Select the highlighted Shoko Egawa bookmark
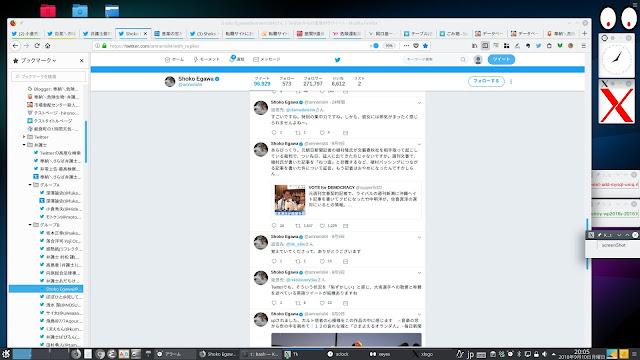 [x=46, y=289]
